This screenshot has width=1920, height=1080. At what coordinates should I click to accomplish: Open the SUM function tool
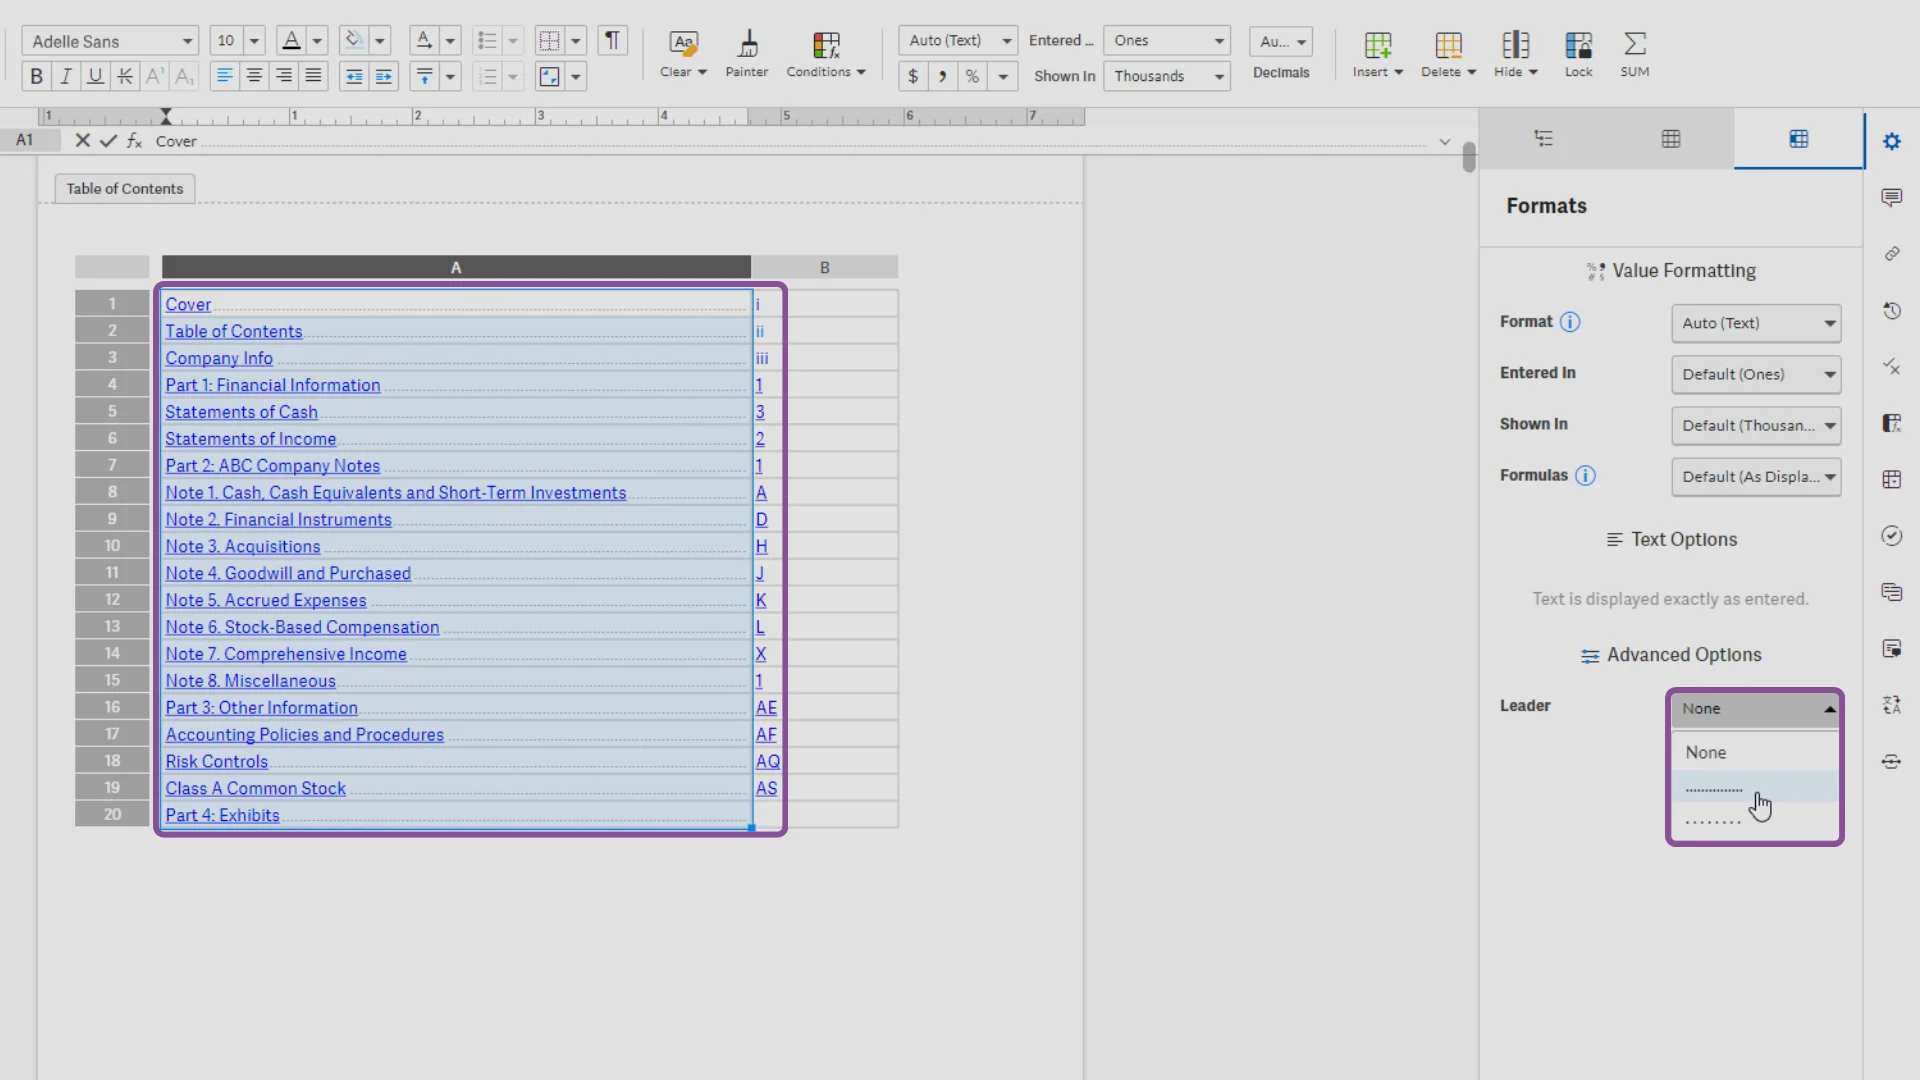pos(1635,54)
